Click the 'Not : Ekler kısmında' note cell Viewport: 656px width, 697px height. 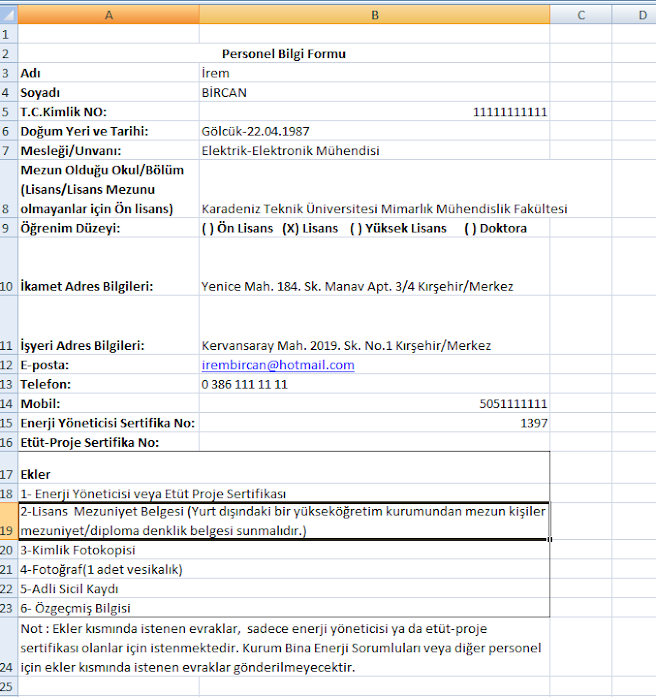point(284,647)
